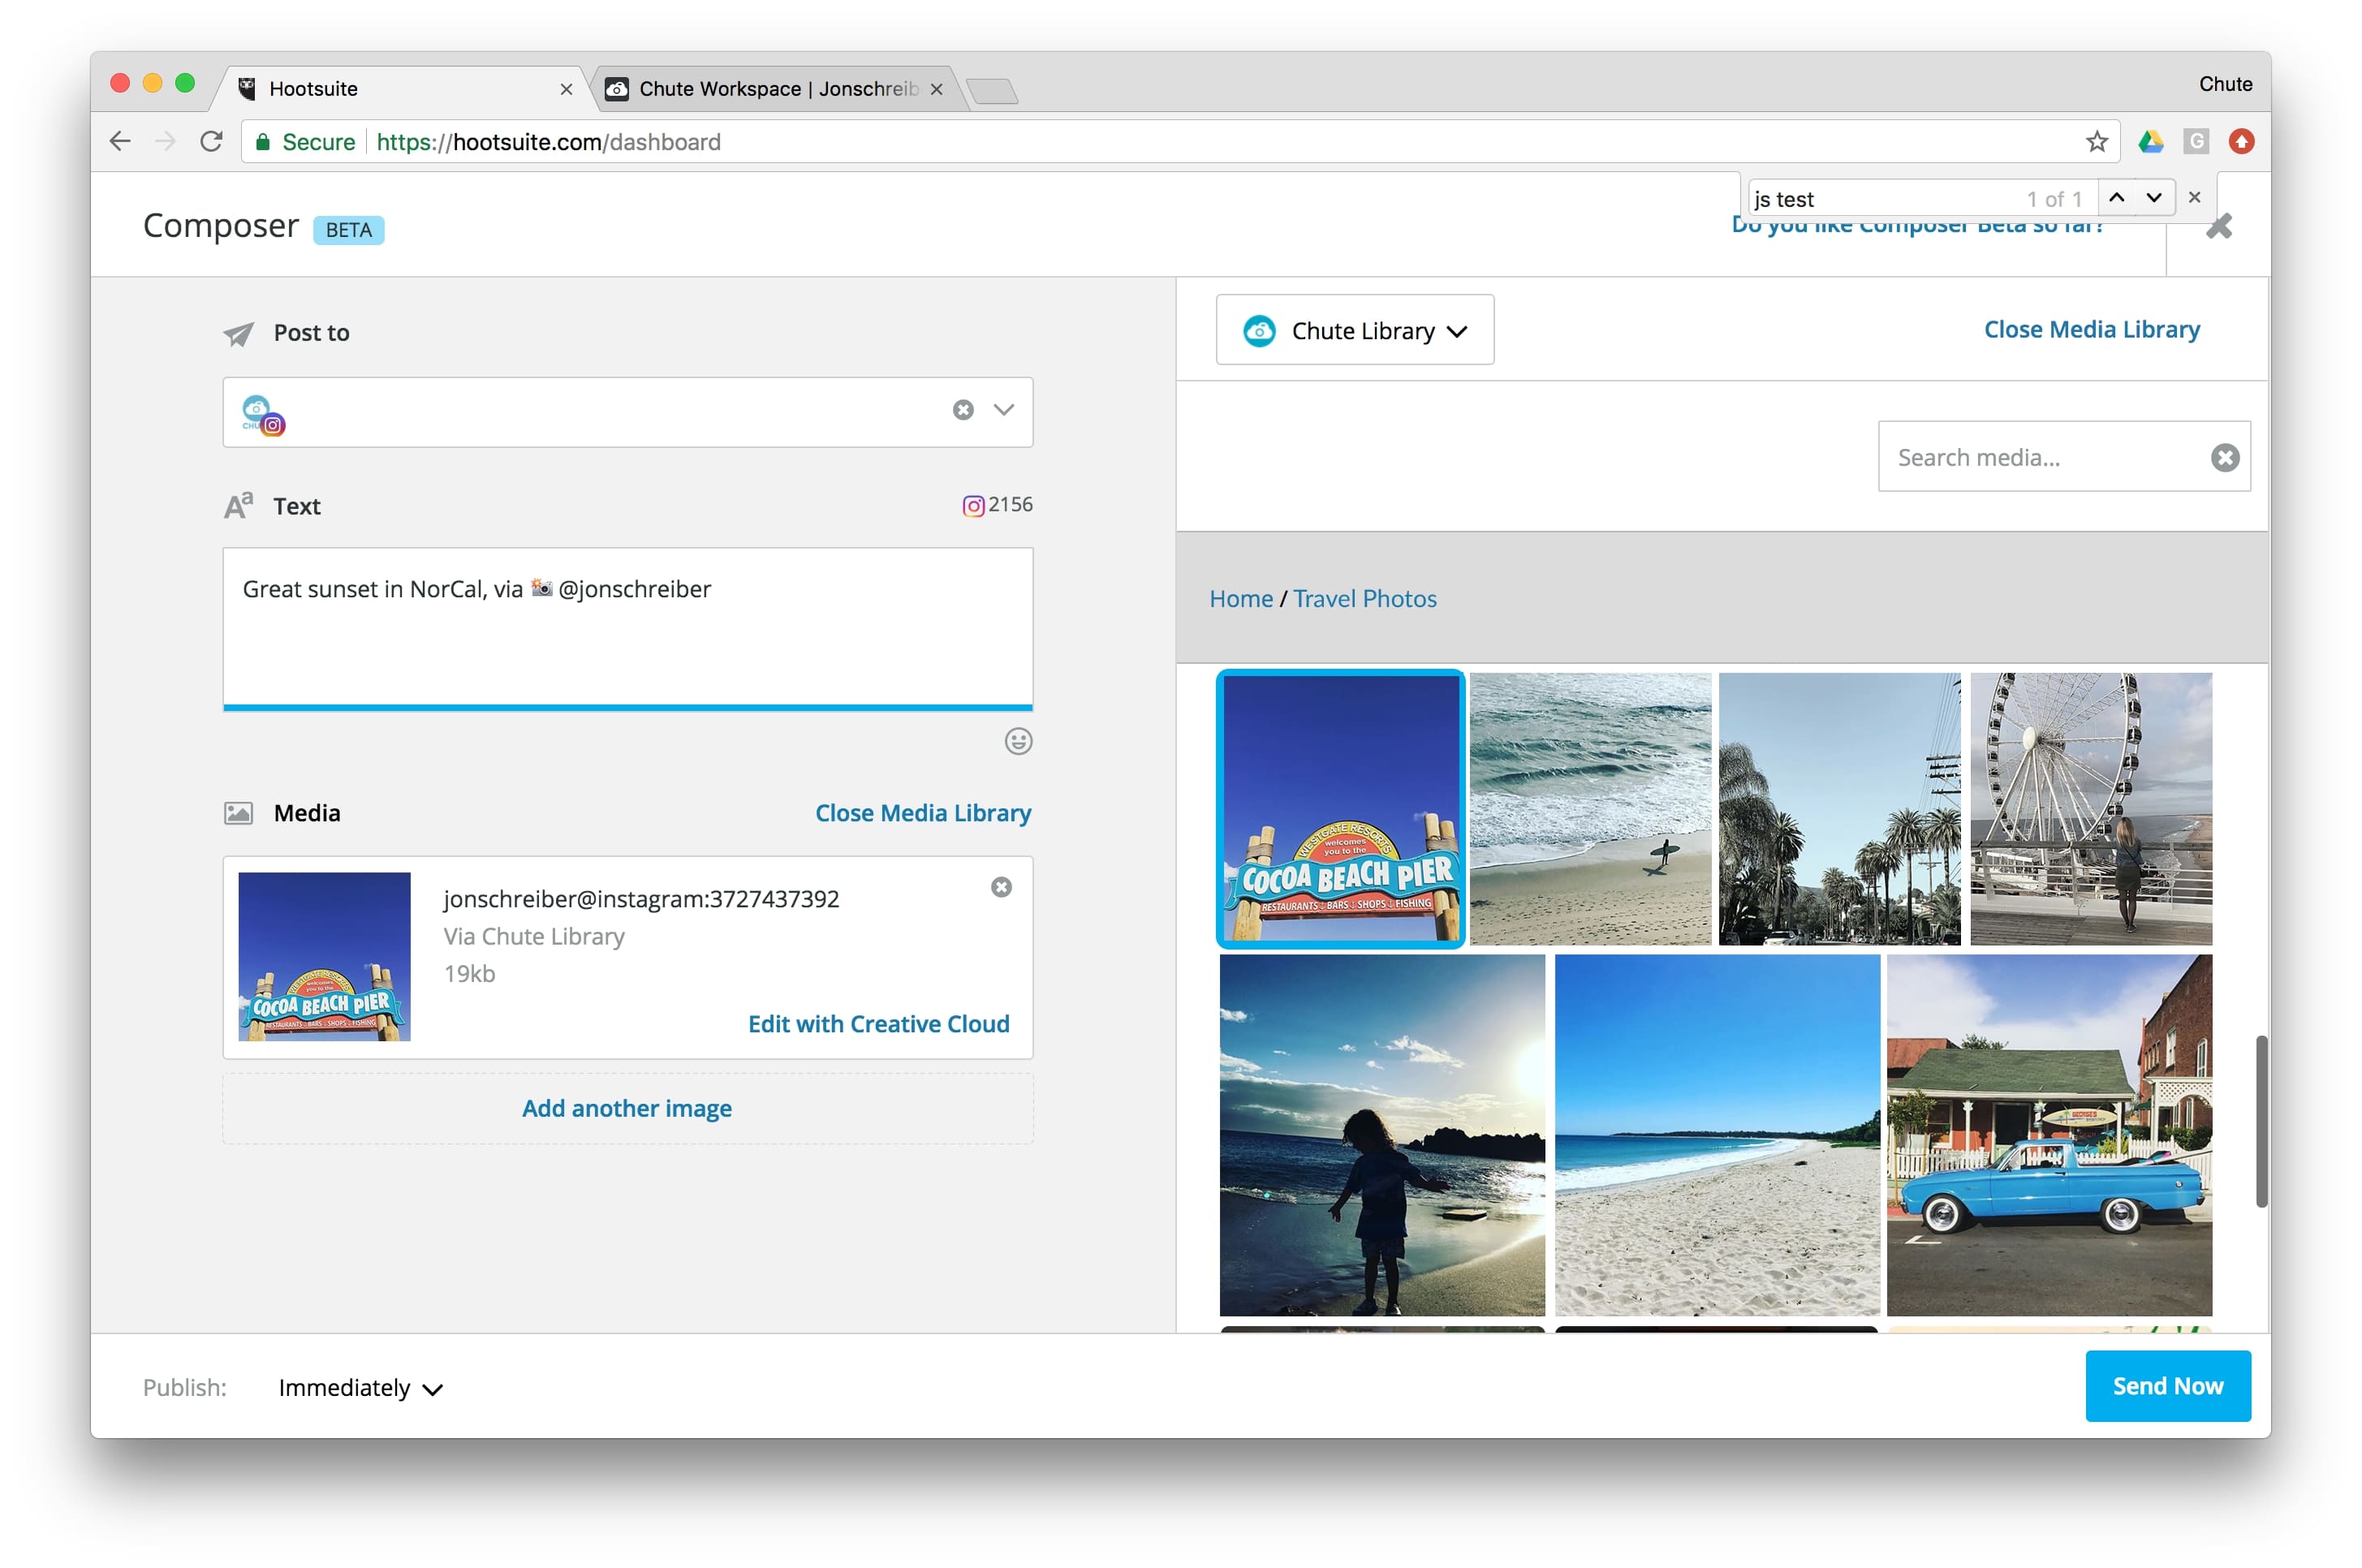Click the Chute Library camera icon

(1260, 330)
